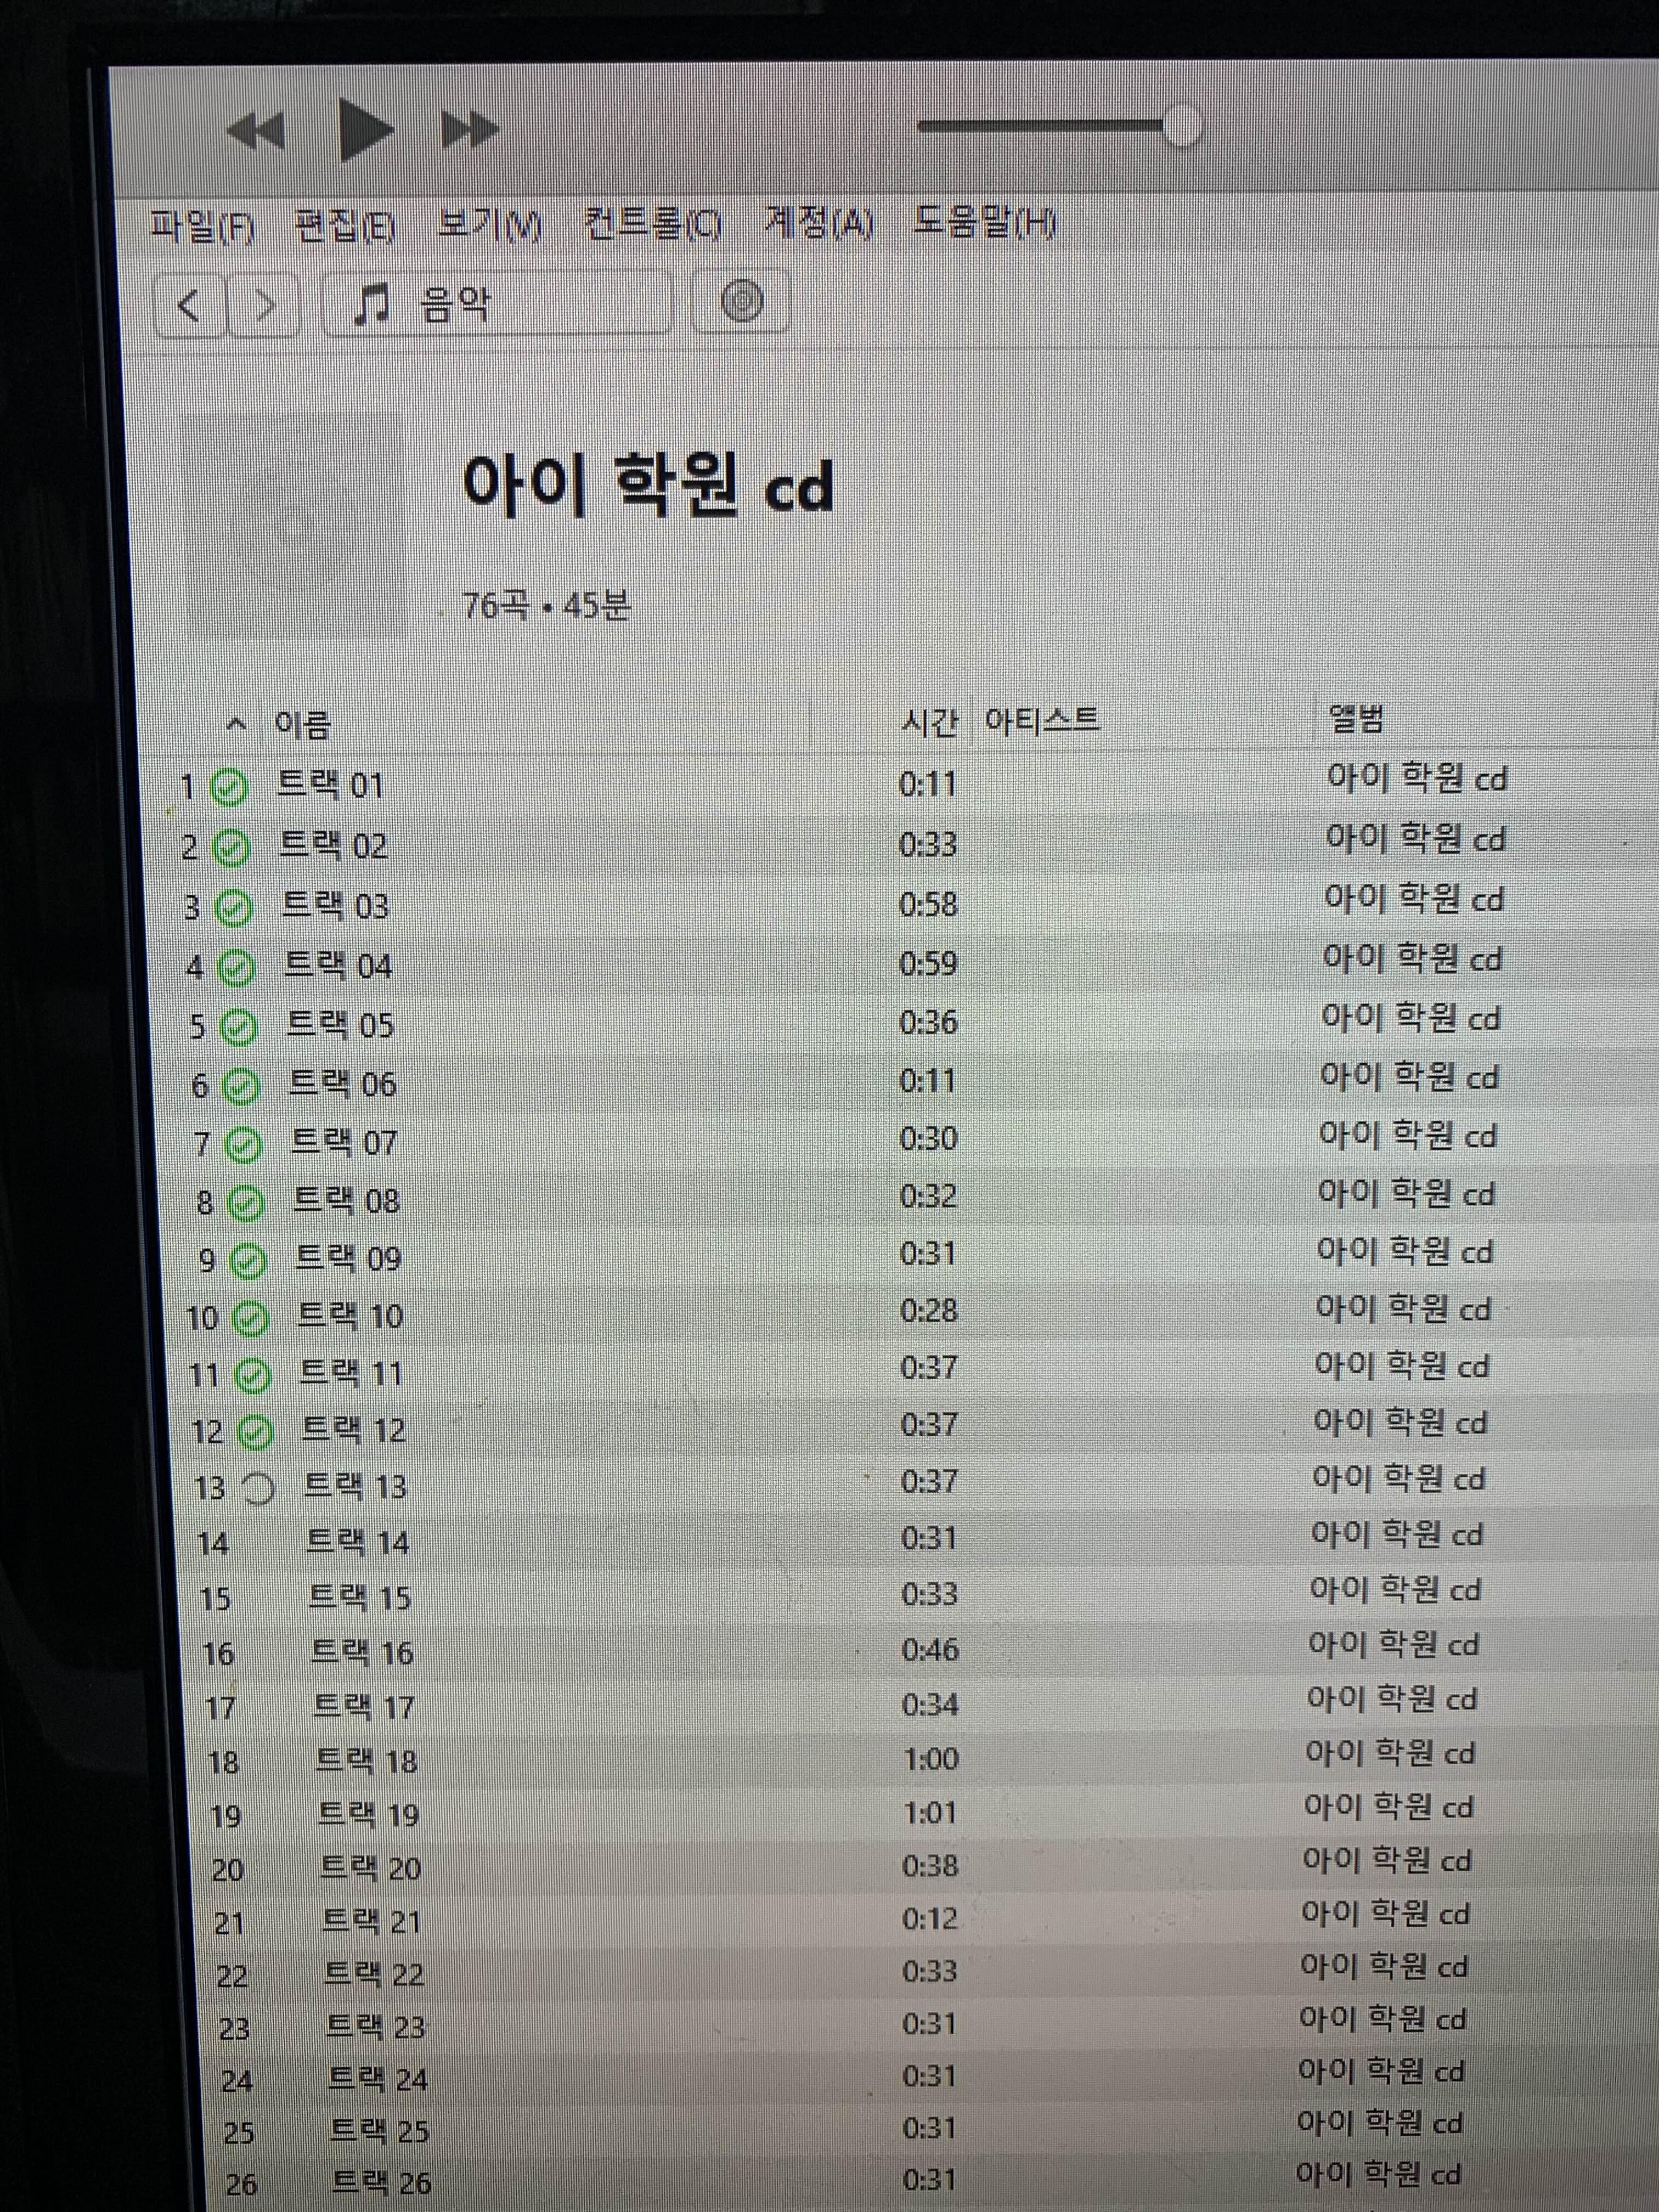Click the Play button

point(365,130)
